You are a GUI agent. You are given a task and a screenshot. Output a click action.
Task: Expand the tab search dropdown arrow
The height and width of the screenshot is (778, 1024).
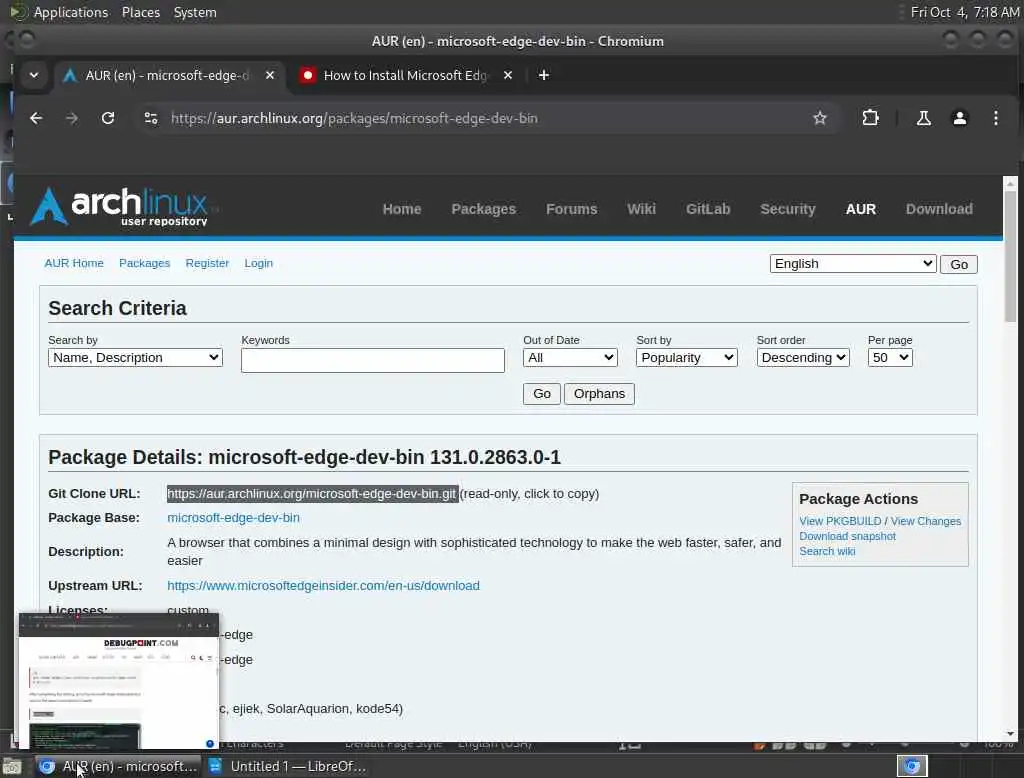34,75
